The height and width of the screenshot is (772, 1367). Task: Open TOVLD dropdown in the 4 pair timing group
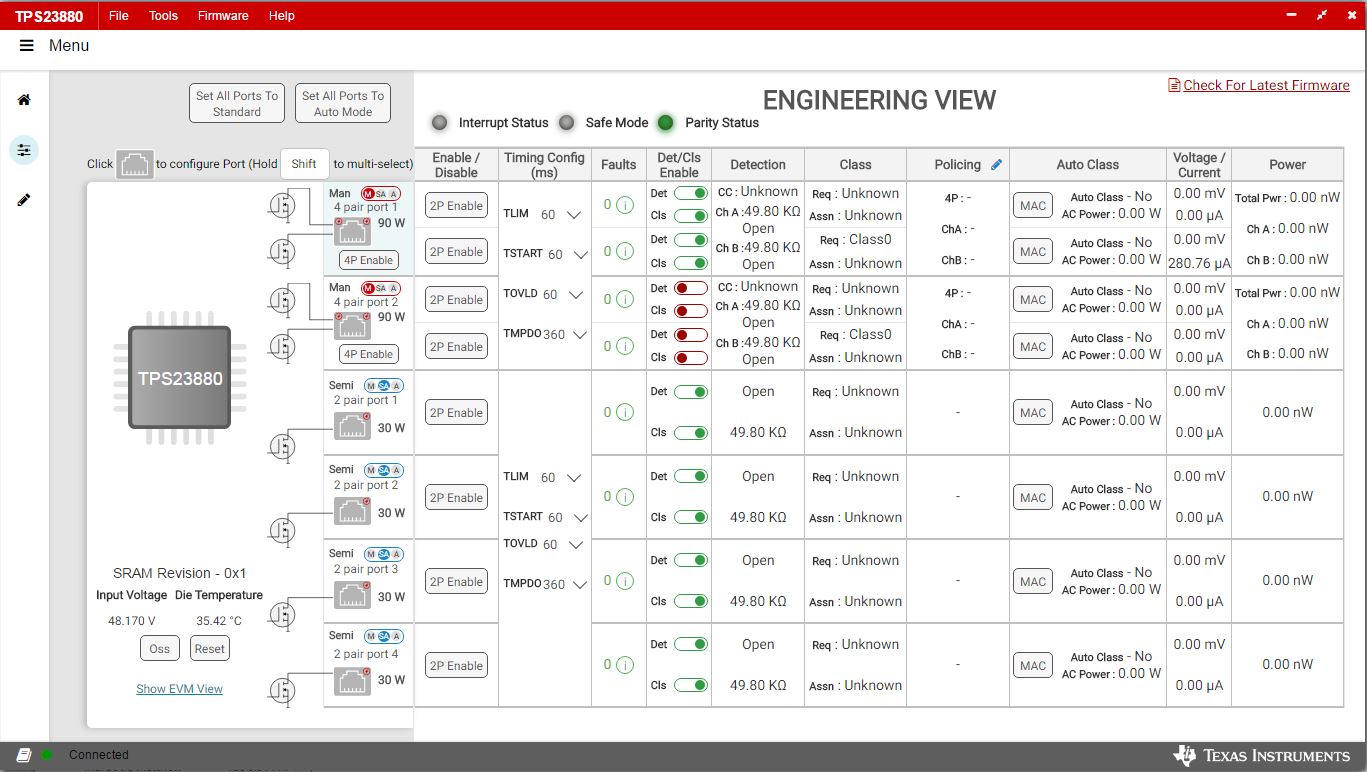575,295
